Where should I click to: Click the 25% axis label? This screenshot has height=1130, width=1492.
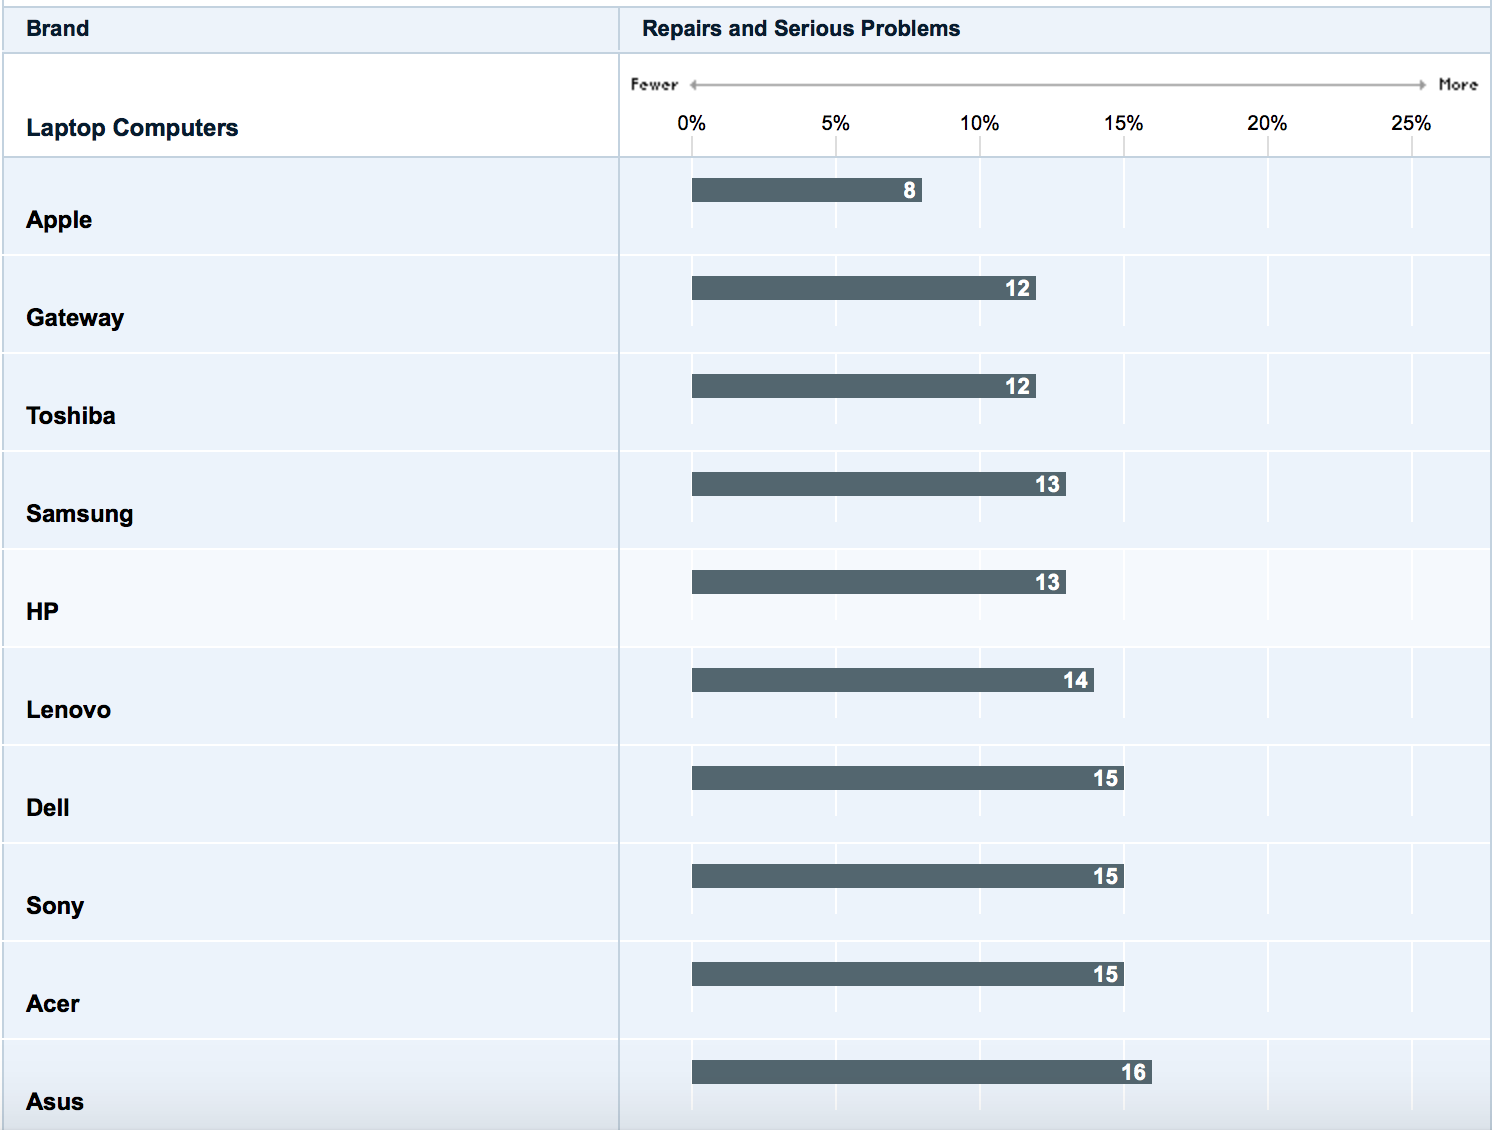[x=1411, y=123]
